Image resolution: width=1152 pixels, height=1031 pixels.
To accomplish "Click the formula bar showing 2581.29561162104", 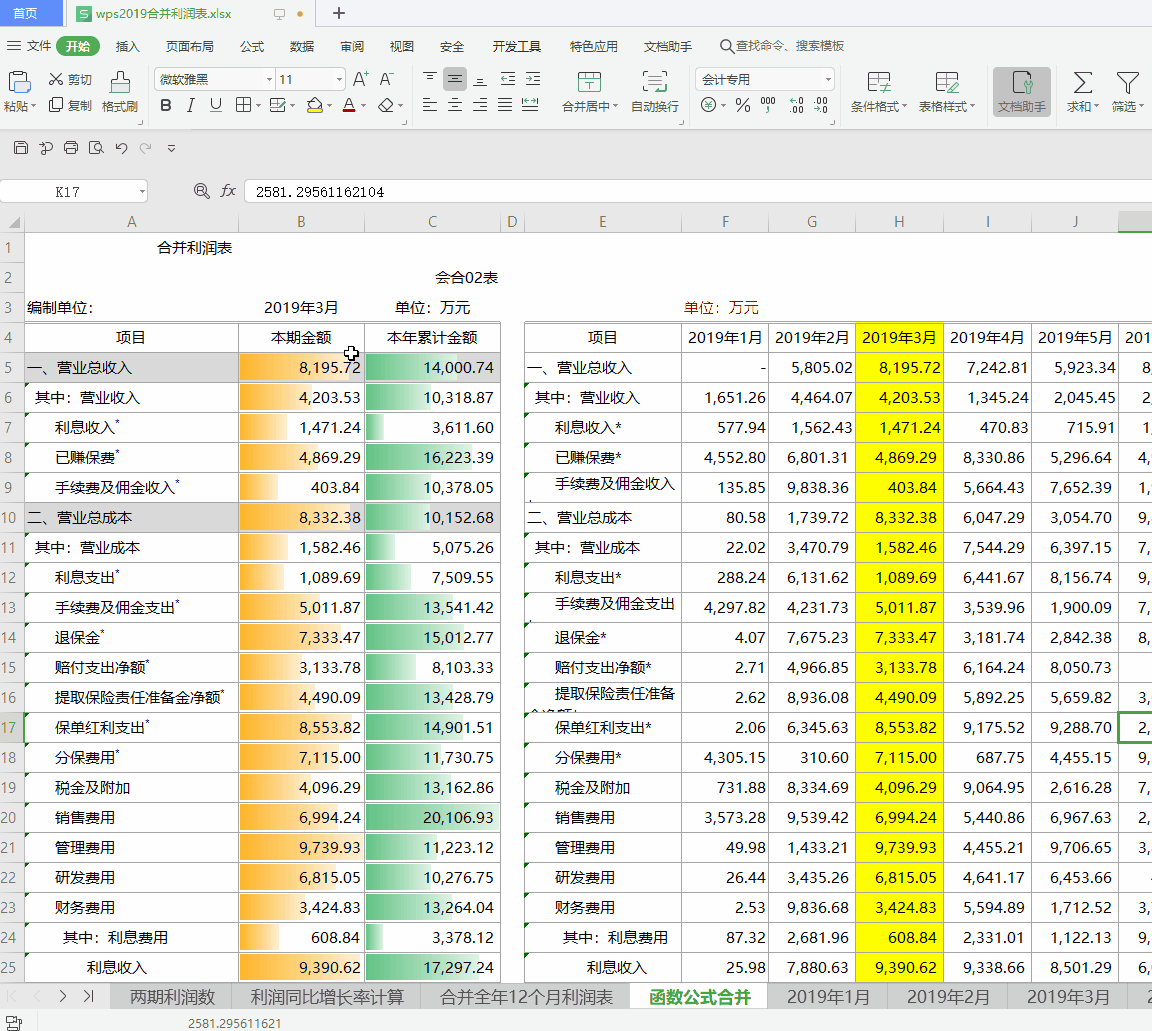I will point(696,192).
